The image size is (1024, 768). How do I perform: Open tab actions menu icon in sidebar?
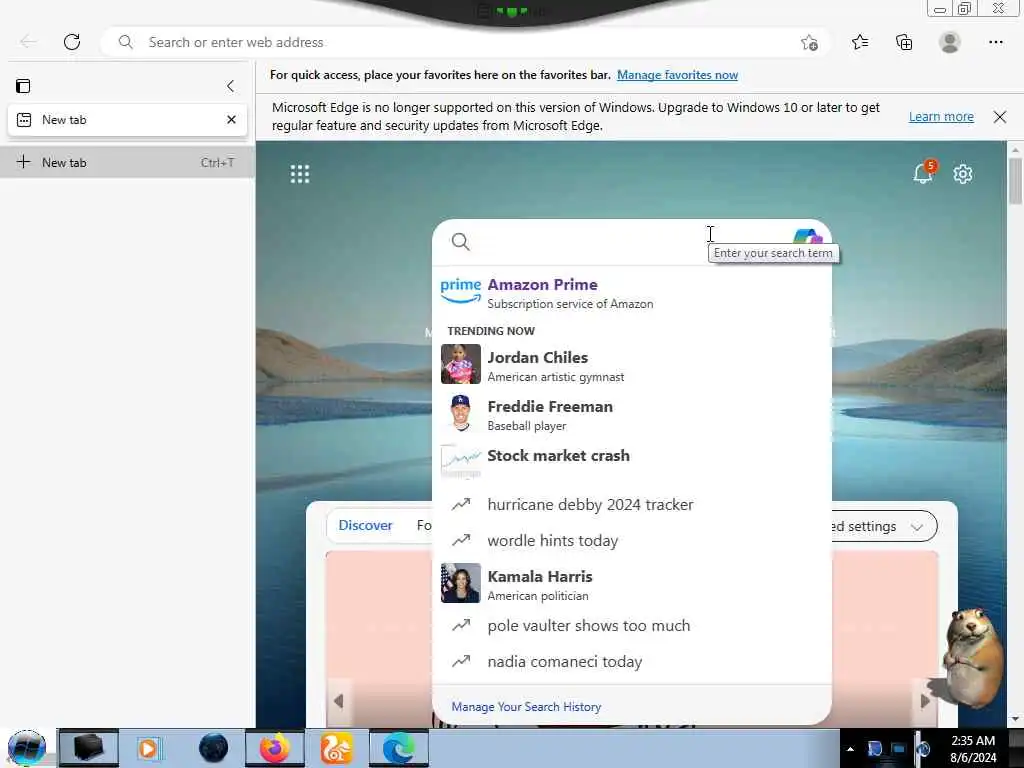[23, 86]
